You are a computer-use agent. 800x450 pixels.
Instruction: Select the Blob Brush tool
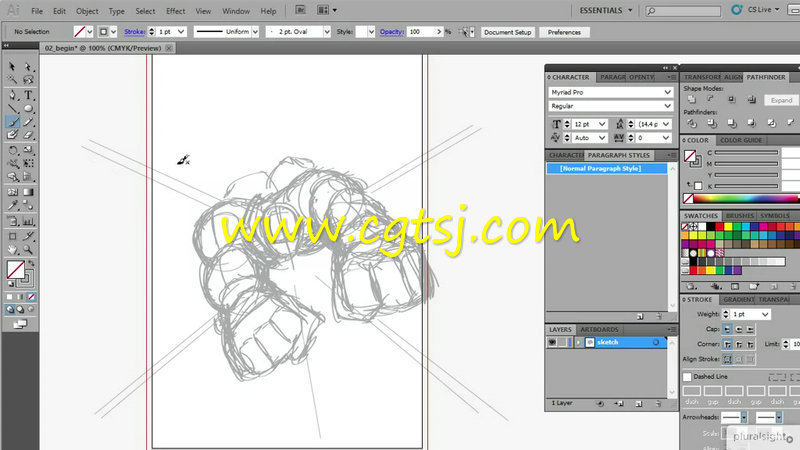click(12, 135)
